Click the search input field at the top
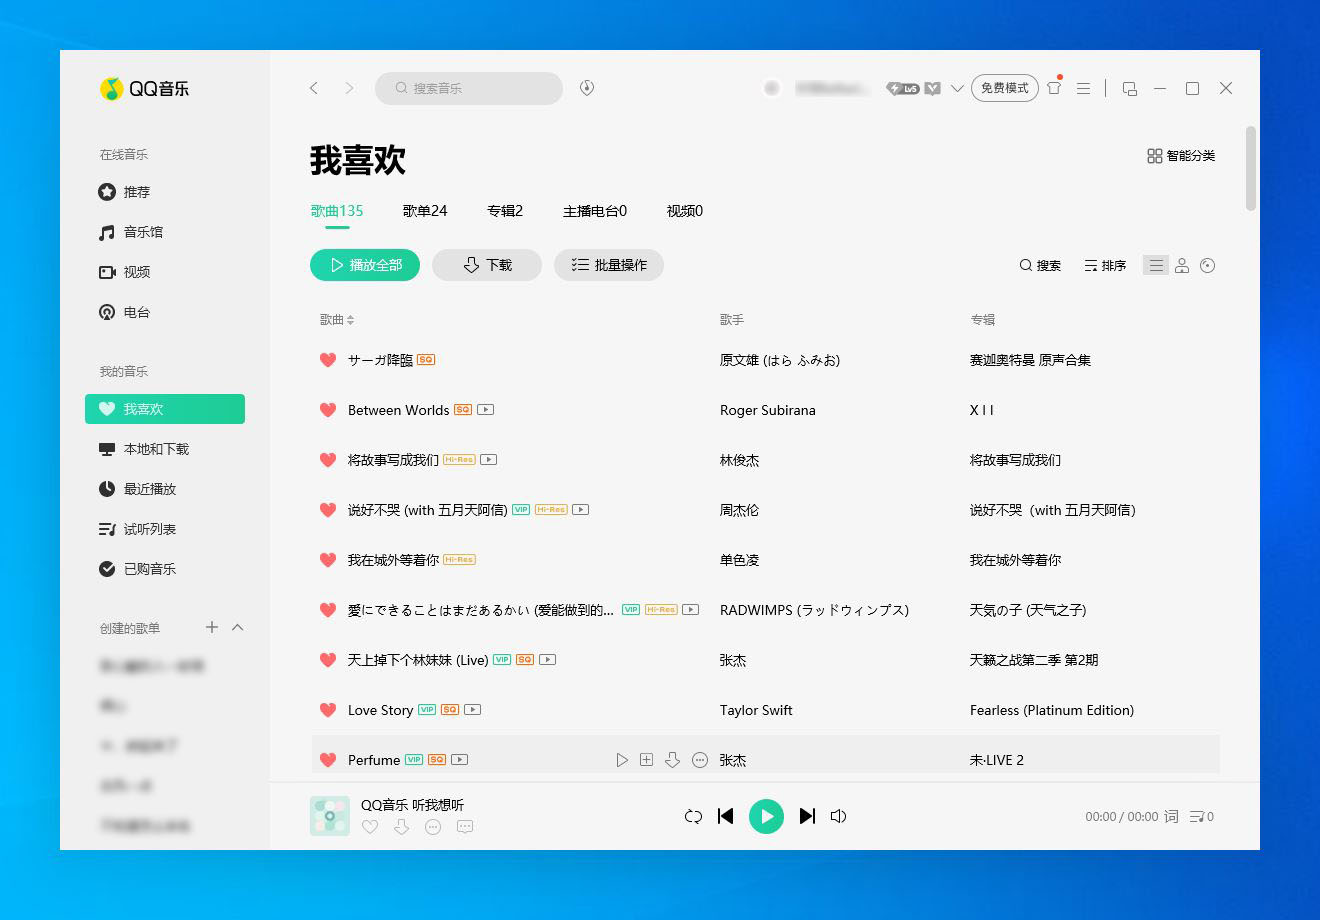The width and height of the screenshot is (1320, 920). [x=468, y=88]
